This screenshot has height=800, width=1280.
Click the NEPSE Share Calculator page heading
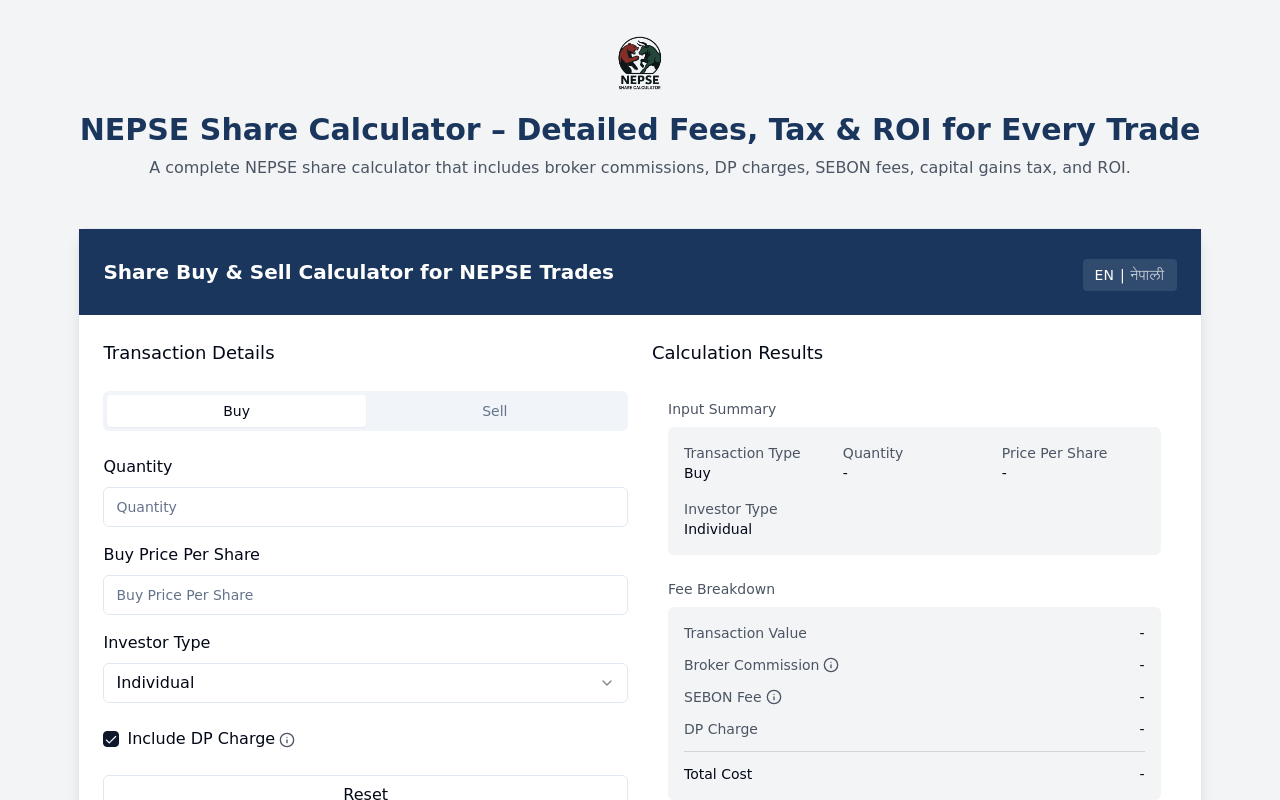click(640, 130)
